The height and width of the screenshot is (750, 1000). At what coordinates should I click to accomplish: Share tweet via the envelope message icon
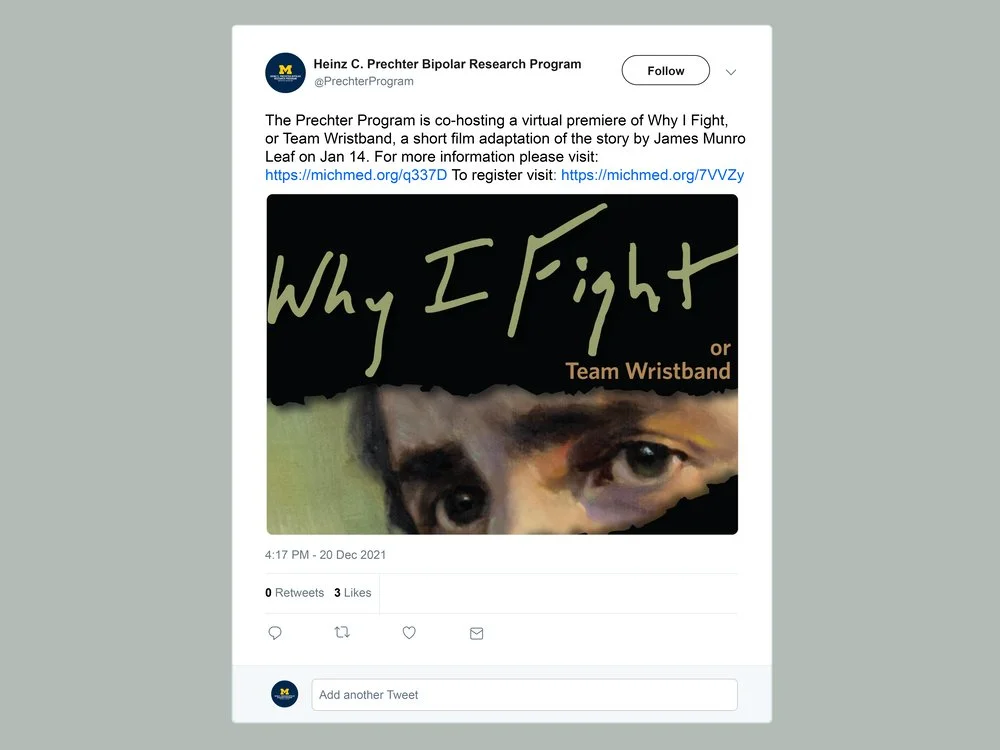tap(476, 633)
